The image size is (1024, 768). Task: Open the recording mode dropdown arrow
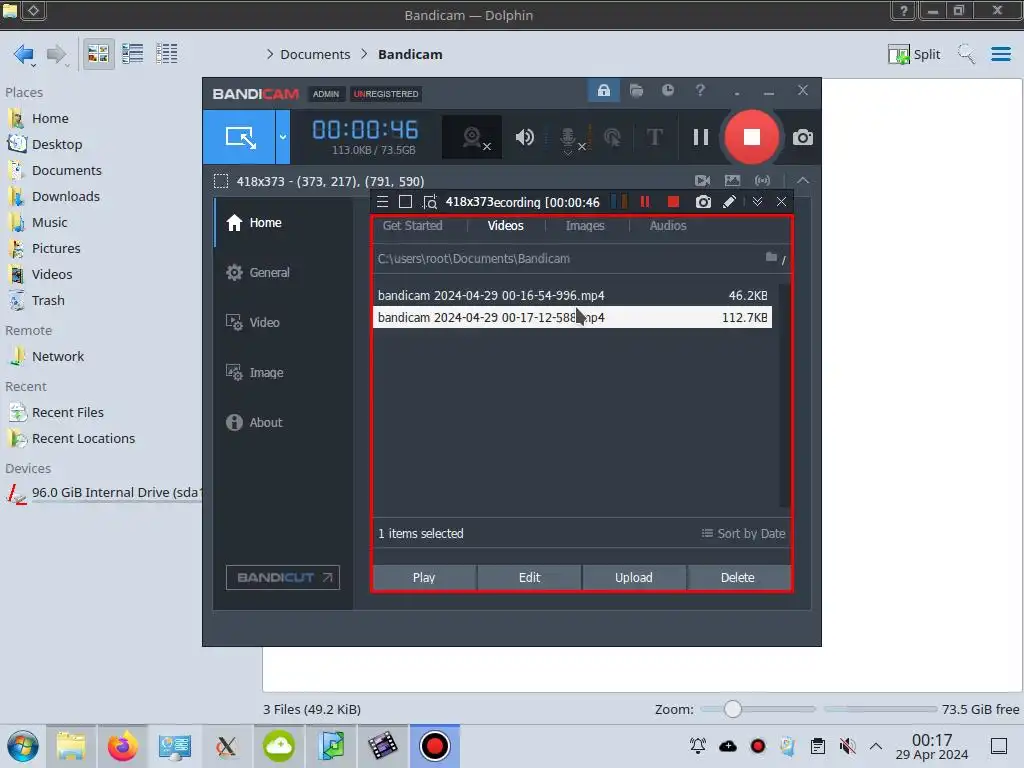[x=283, y=137]
